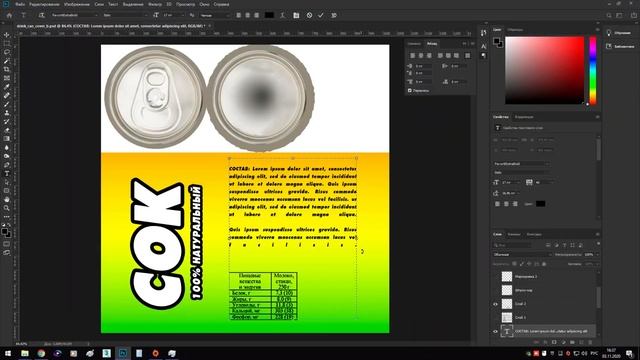
Task: Select the Move tool
Action: click(x=7, y=35)
